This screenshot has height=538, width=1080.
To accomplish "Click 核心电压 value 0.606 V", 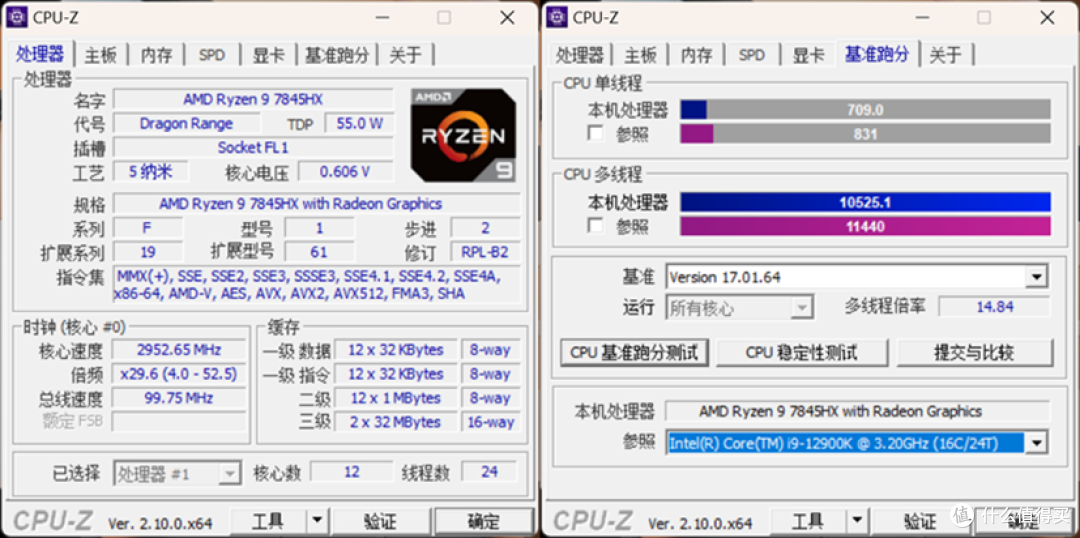I will tap(345, 172).
